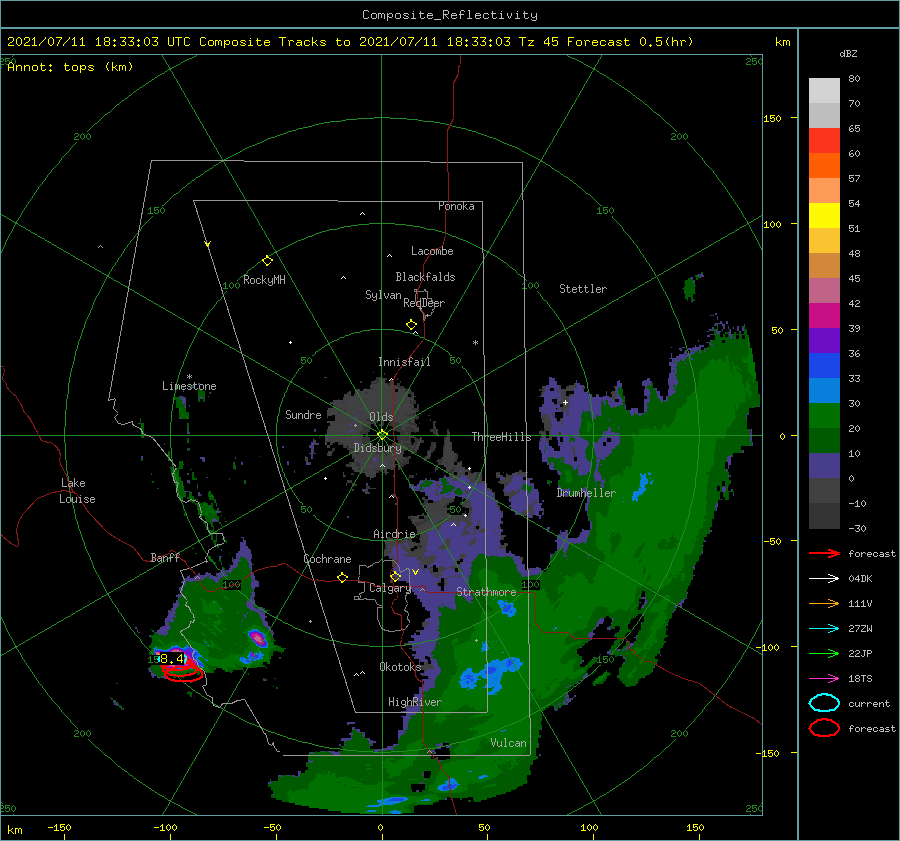The image size is (900, 841).
Task: Click the Innisfail label
Action: coord(404,362)
